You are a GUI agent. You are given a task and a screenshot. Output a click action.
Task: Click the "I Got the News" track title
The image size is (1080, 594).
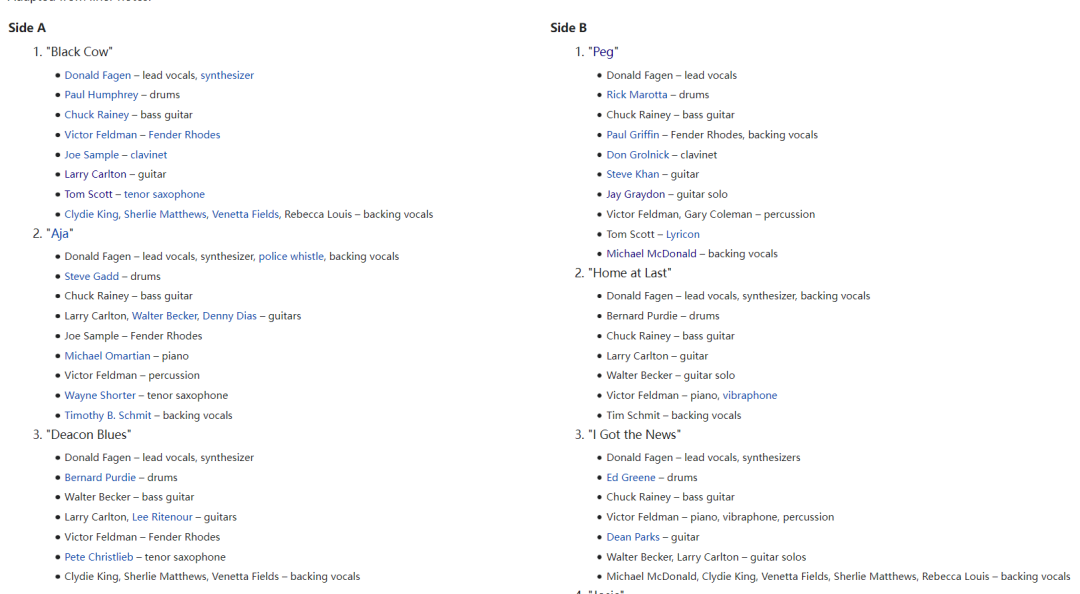[x=634, y=434]
